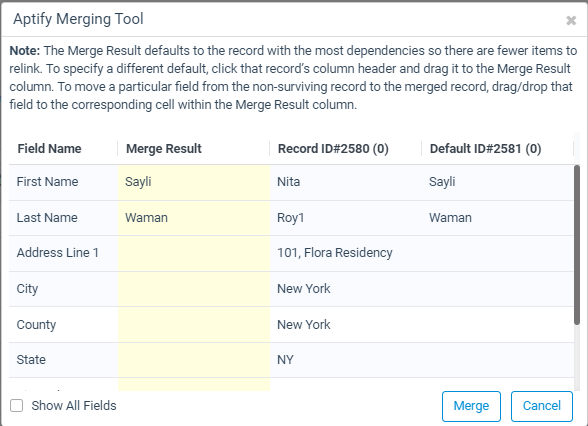Select the NY state cell
588x426 pixels.
pyautogui.click(x=345, y=360)
